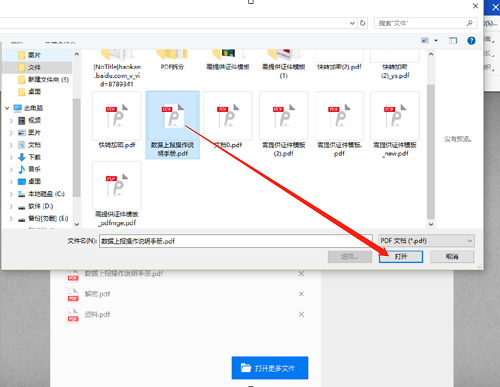This screenshot has height=387, width=500.
Task: Click PDF icon beside 解密.pdf
Action: [x=73, y=295]
